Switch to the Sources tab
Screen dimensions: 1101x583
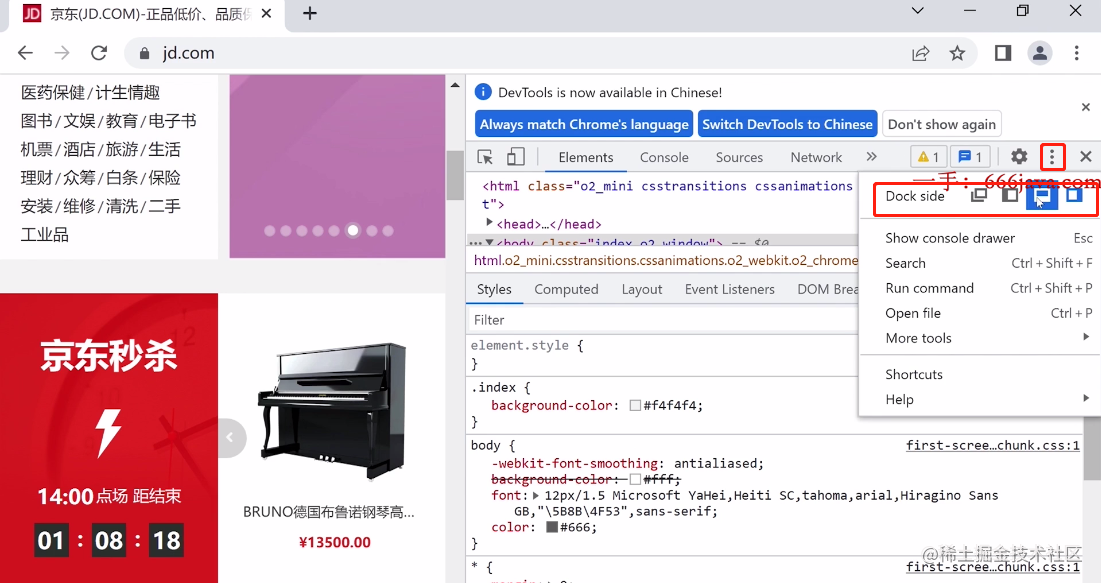(x=739, y=157)
